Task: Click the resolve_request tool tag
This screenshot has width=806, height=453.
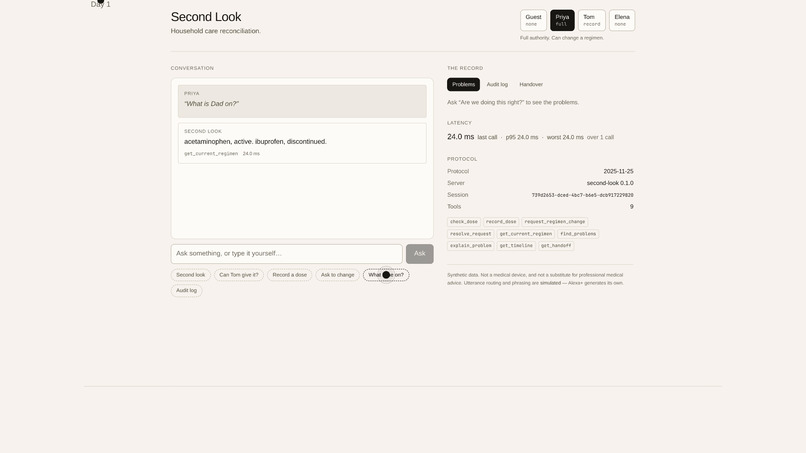Action: click(470, 234)
